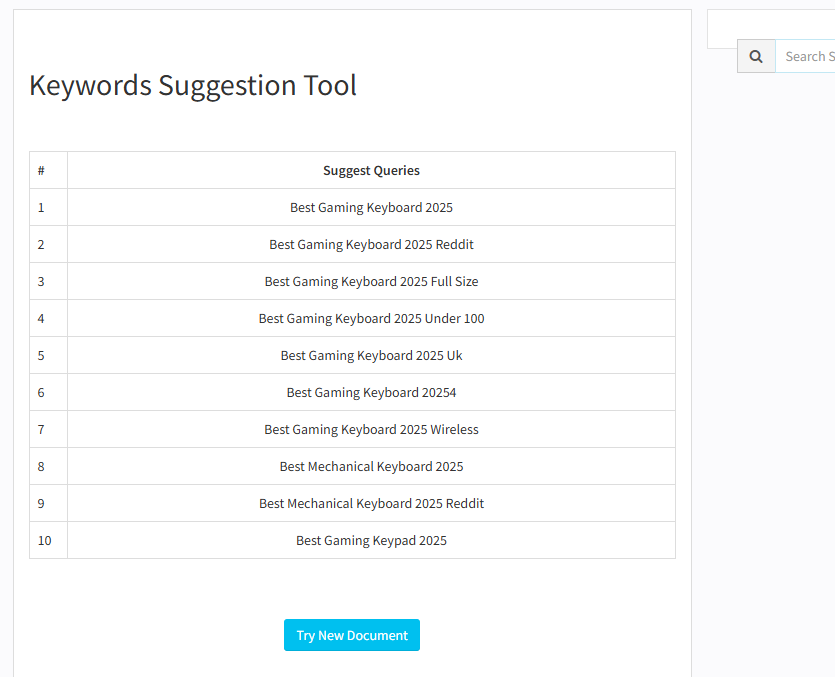Click the magnifier search icon button
835x677 pixels.
(x=756, y=56)
